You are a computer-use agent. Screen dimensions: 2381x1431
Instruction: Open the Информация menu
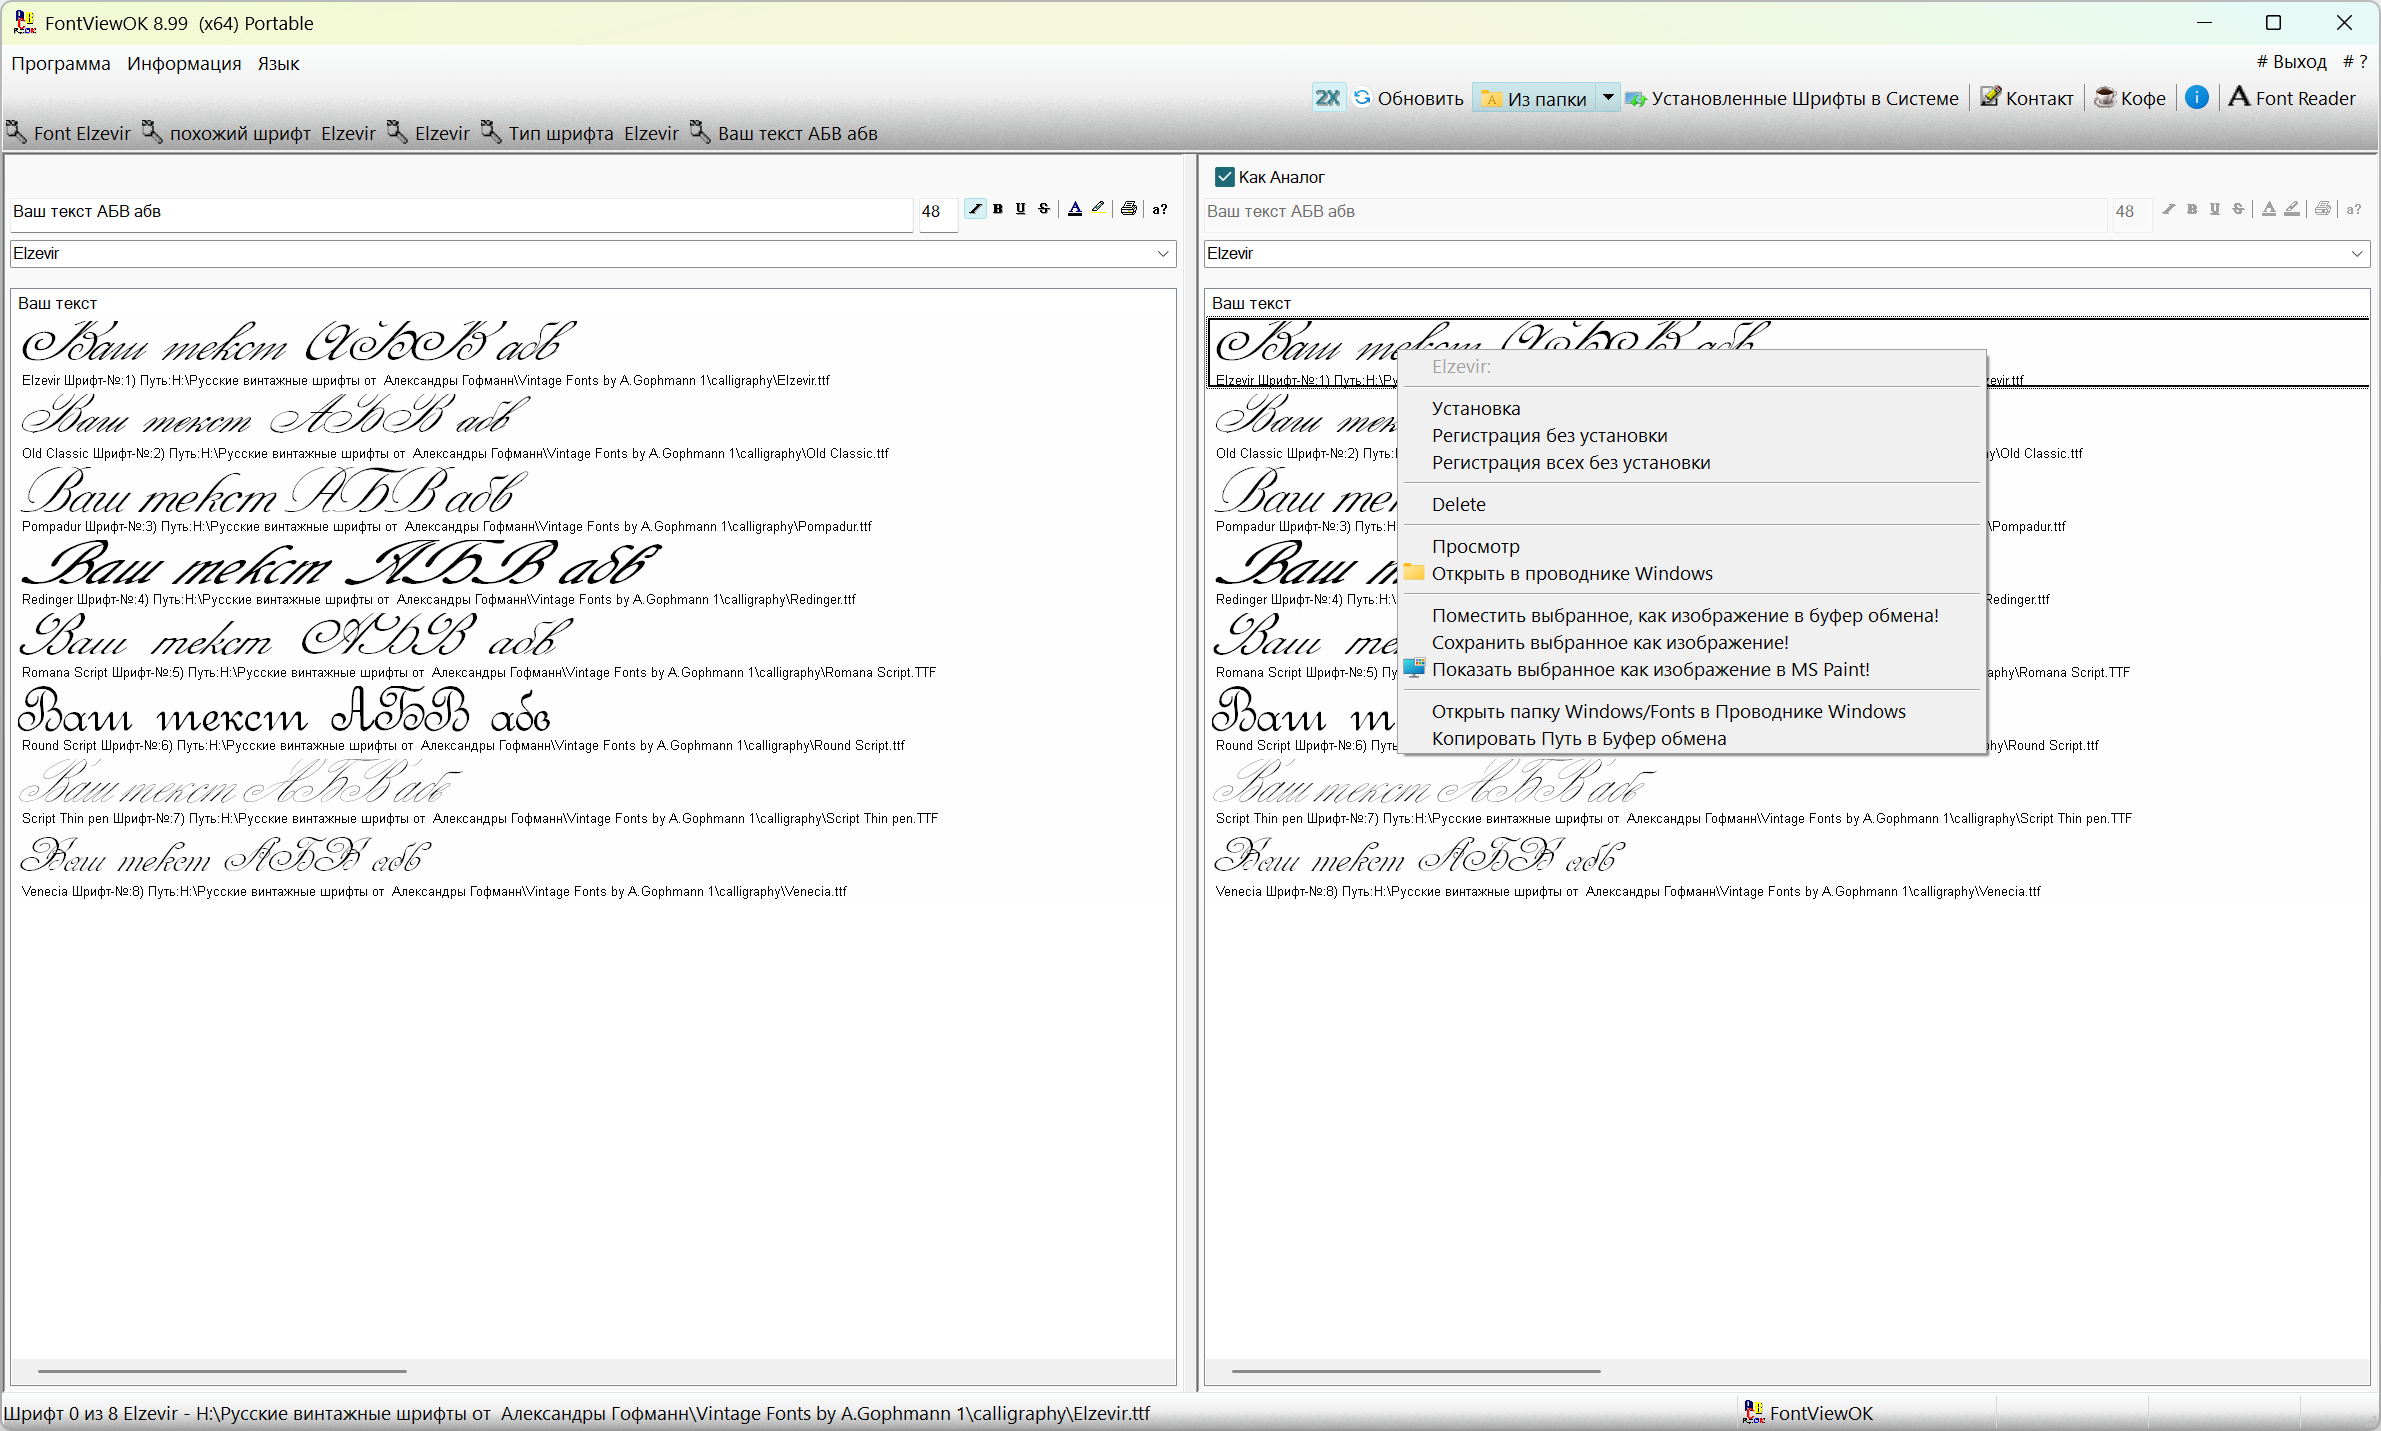click(184, 64)
